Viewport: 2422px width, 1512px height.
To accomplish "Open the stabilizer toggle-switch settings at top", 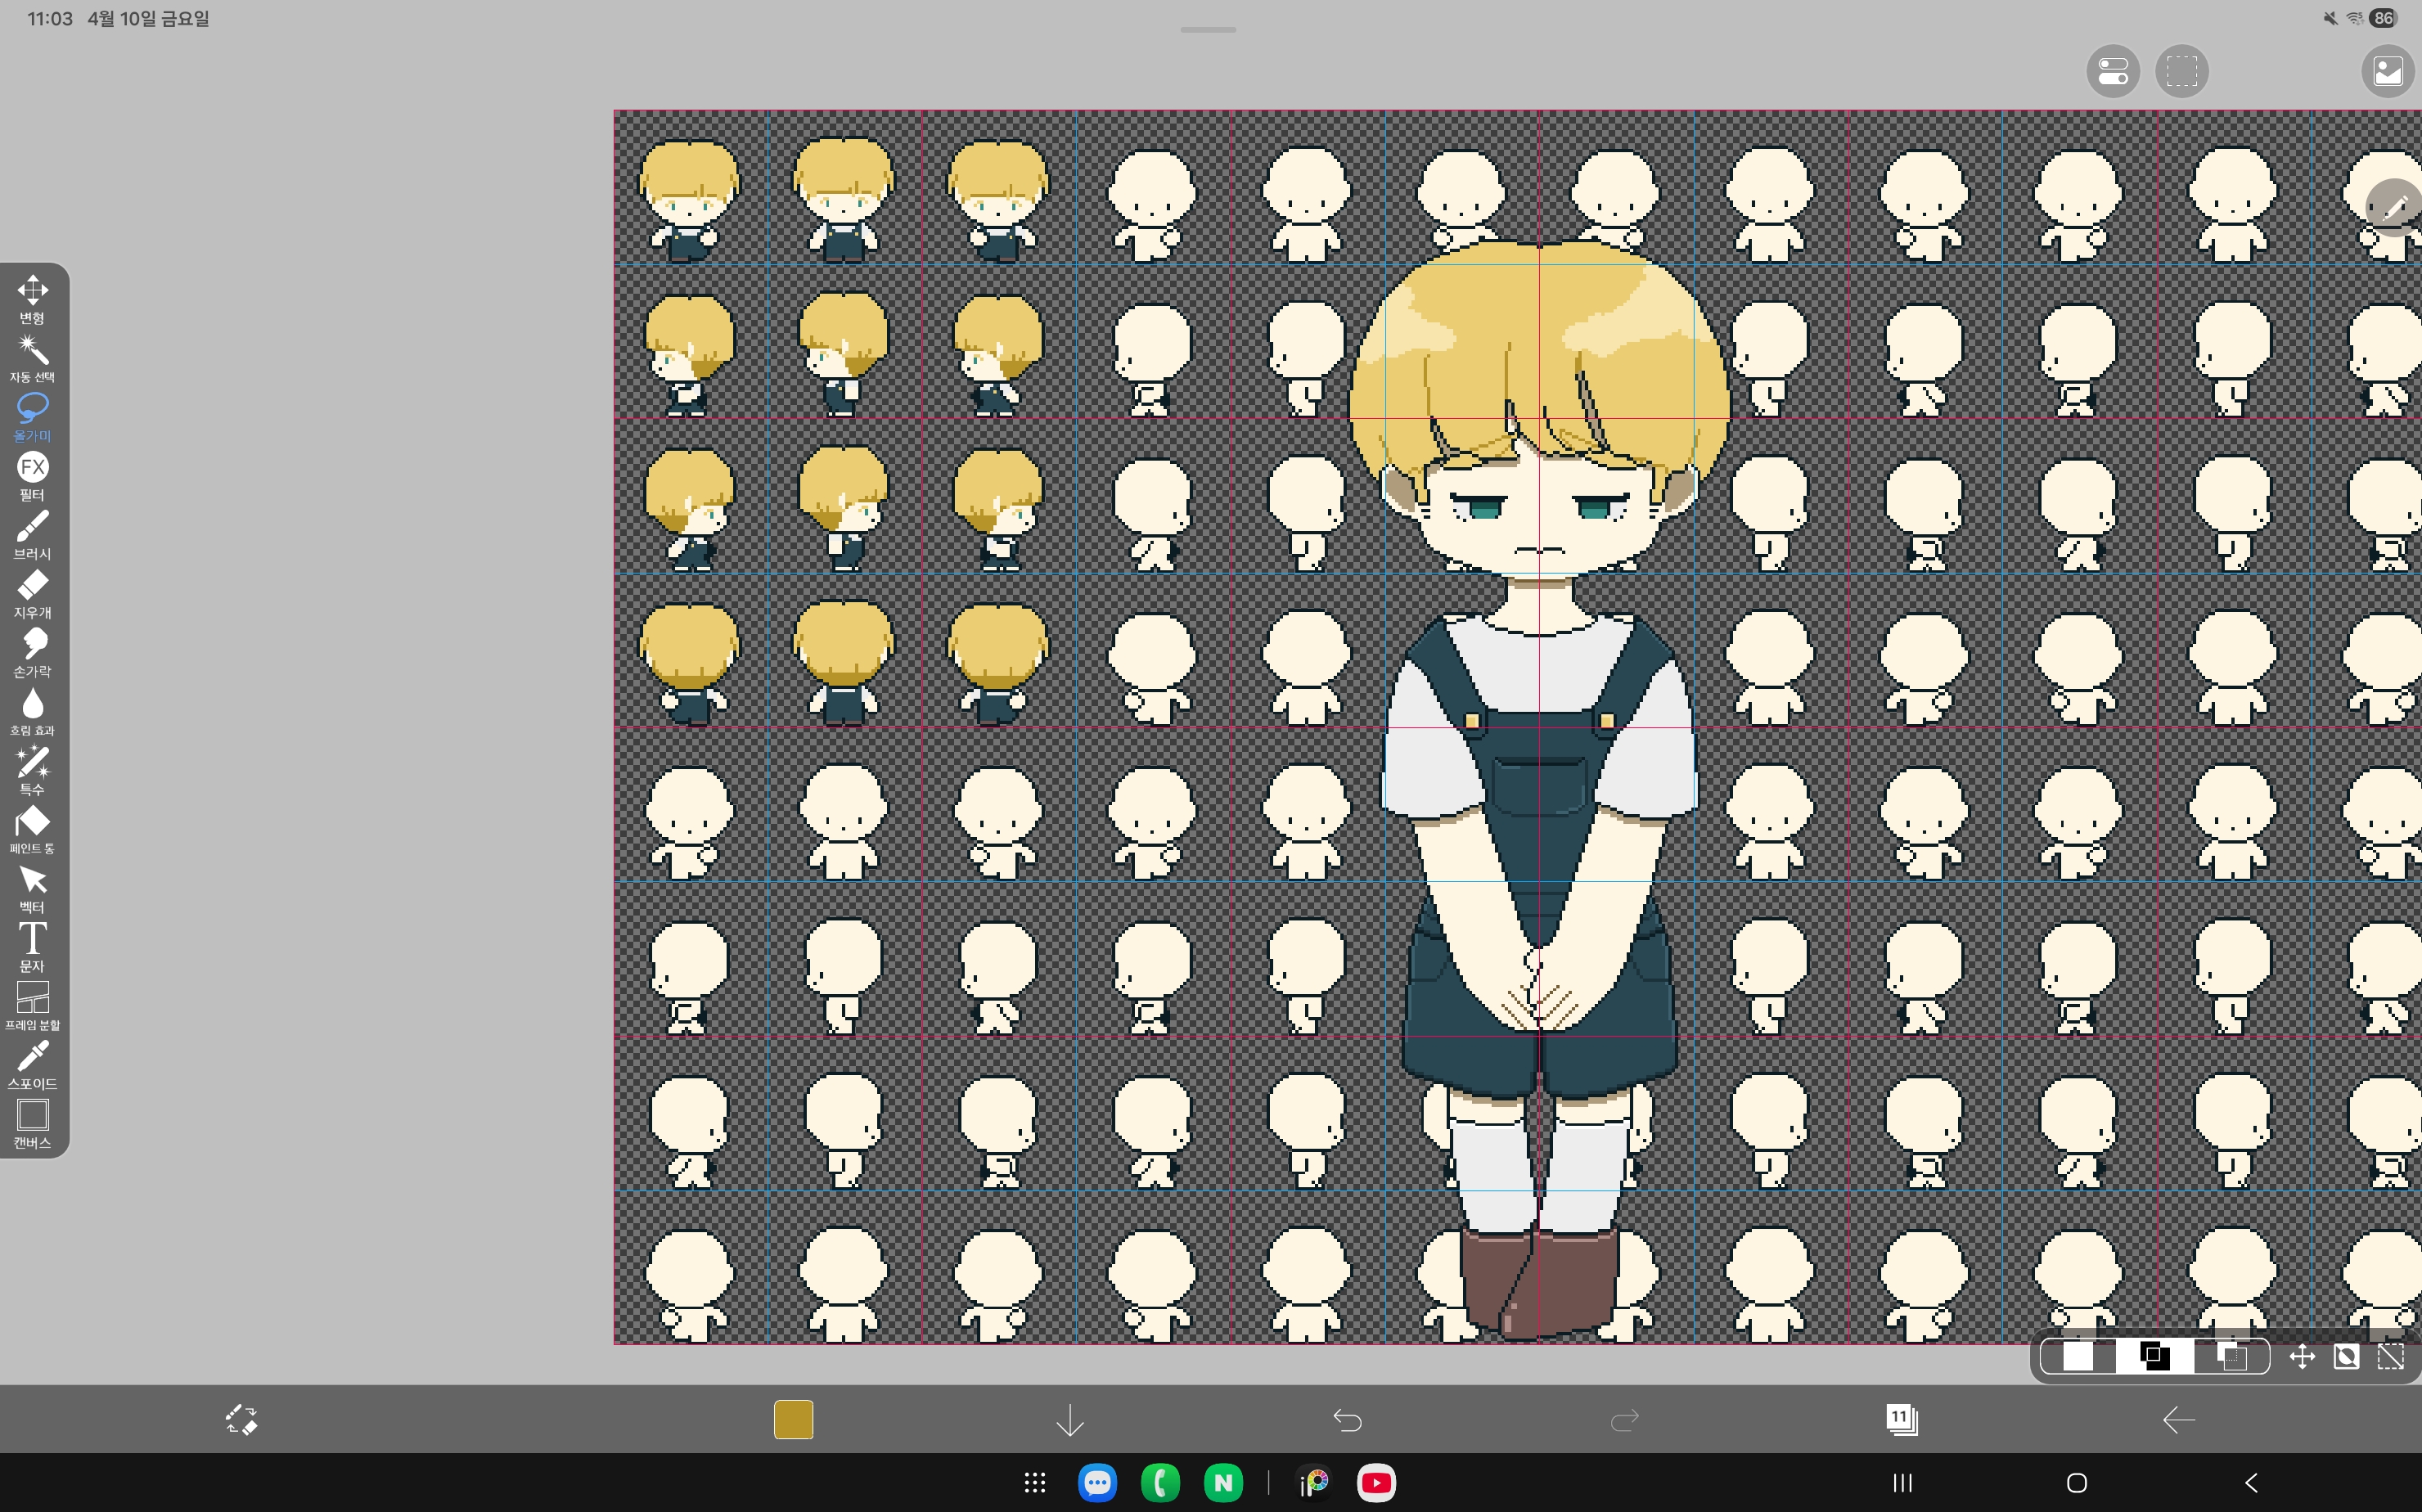I will pyautogui.click(x=2113, y=71).
